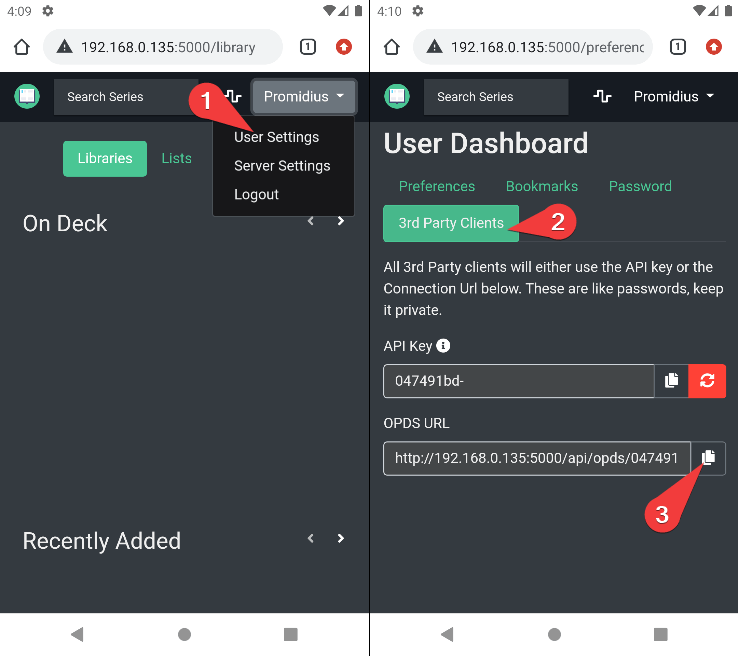The height and width of the screenshot is (656, 738).
Task: Collapse the open Promidius menu on the library screen
Action: pyautogui.click(x=304, y=97)
